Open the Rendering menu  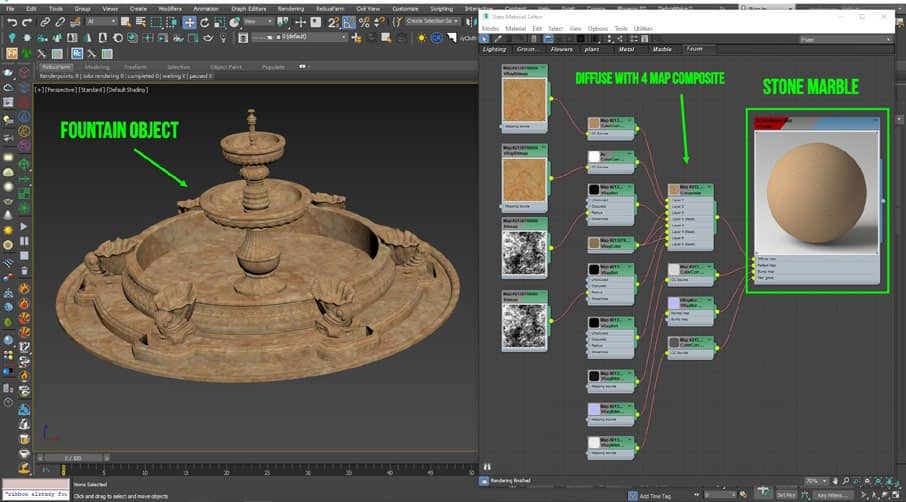pos(290,8)
